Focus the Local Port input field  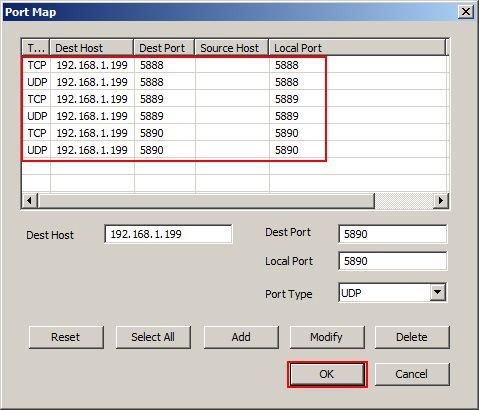click(x=392, y=261)
